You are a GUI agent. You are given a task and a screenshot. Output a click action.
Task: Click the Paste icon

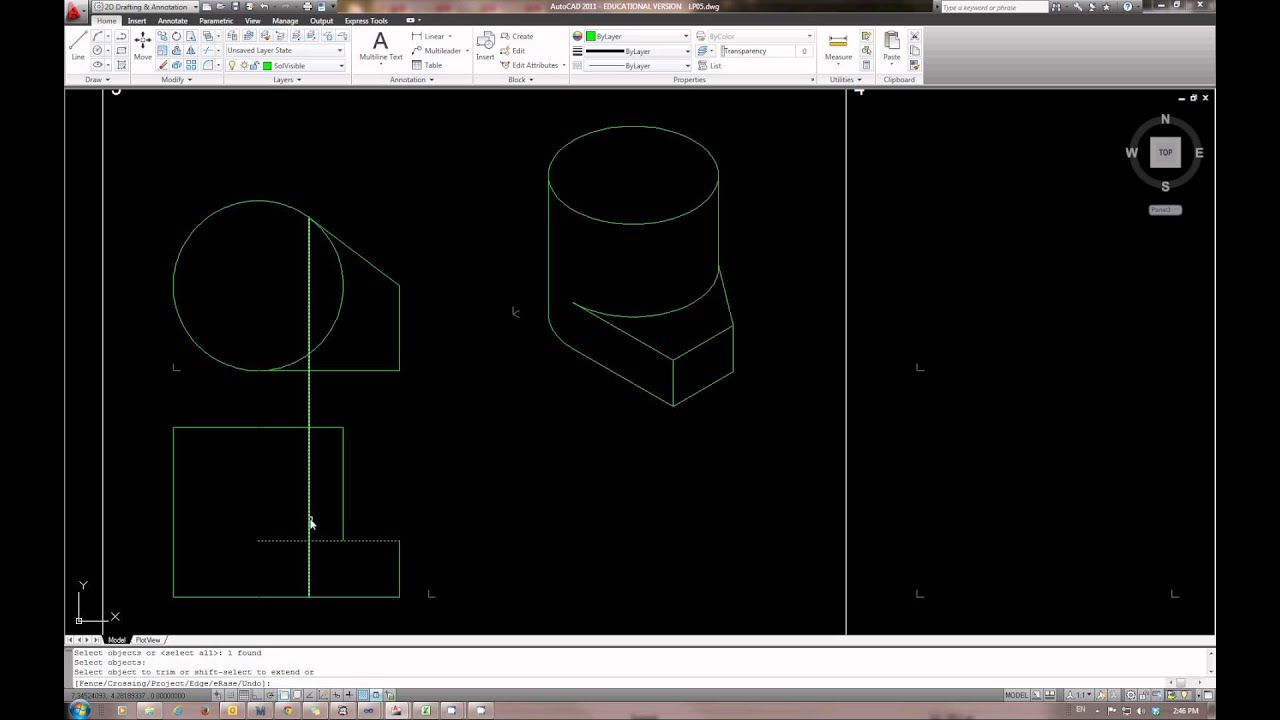click(x=891, y=46)
